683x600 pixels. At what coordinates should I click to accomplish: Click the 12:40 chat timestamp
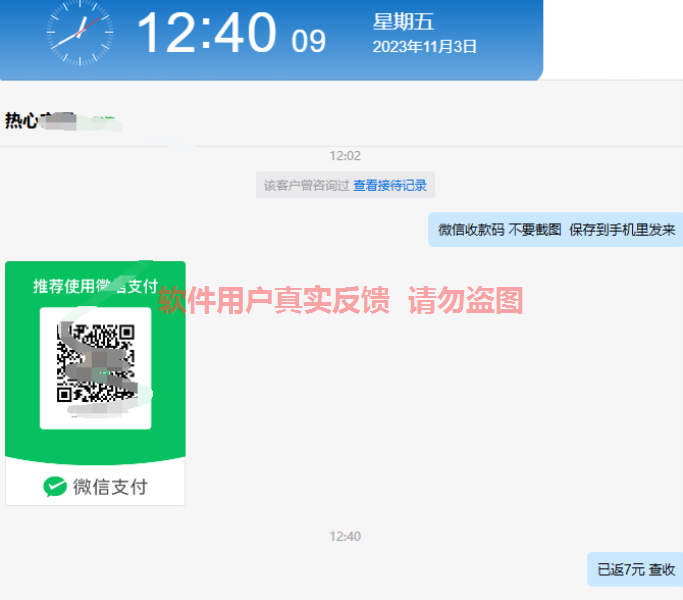(x=345, y=536)
